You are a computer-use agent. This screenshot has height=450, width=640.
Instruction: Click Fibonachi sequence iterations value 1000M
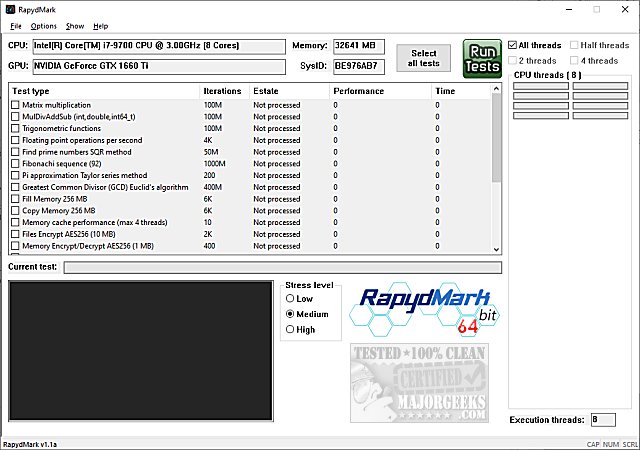214,164
